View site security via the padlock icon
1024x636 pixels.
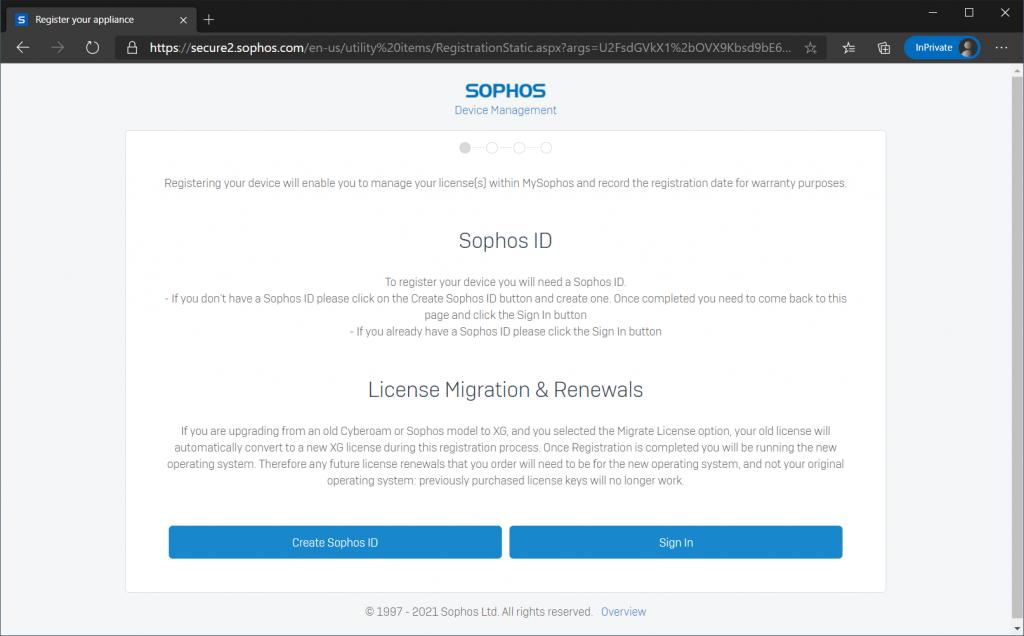[132, 48]
